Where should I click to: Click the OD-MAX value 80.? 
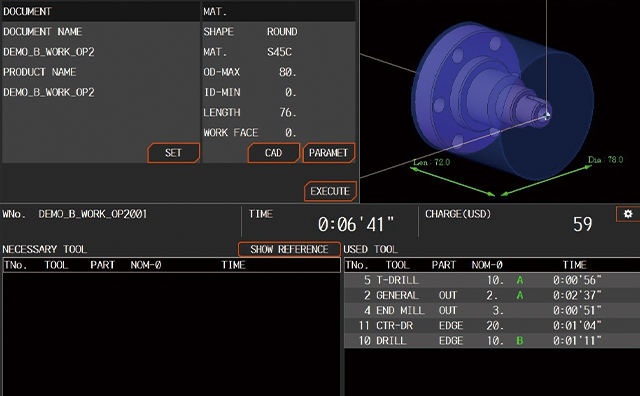288,72
